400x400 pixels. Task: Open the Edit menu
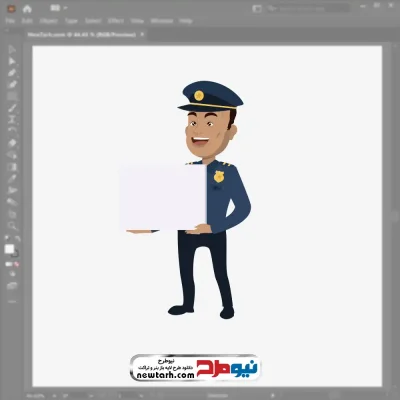point(27,21)
